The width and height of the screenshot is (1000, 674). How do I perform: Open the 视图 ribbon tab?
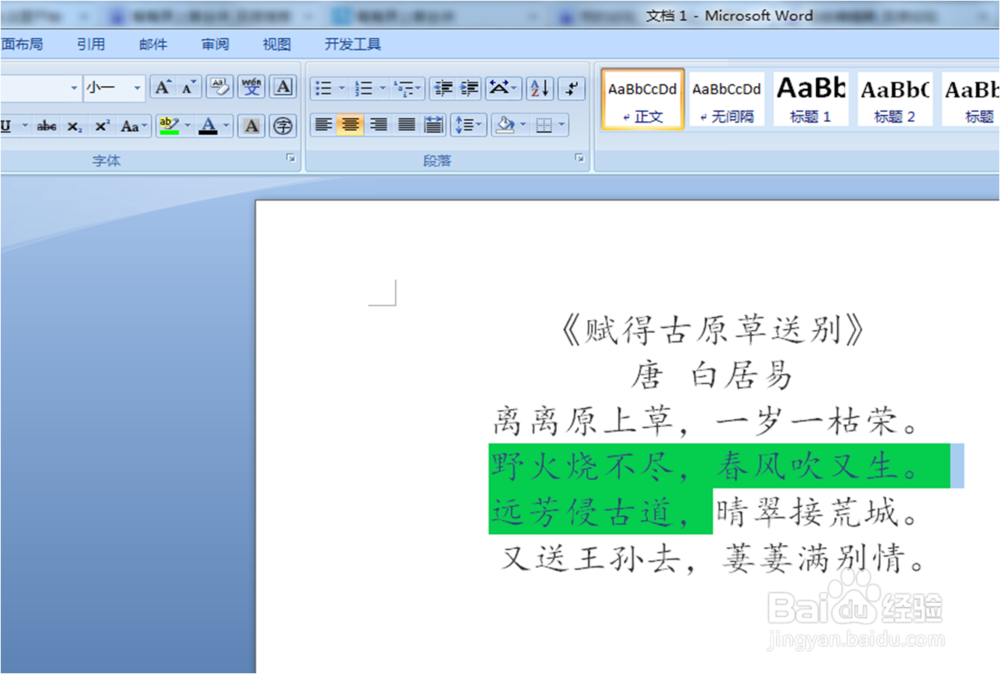click(x=276, y=43)
